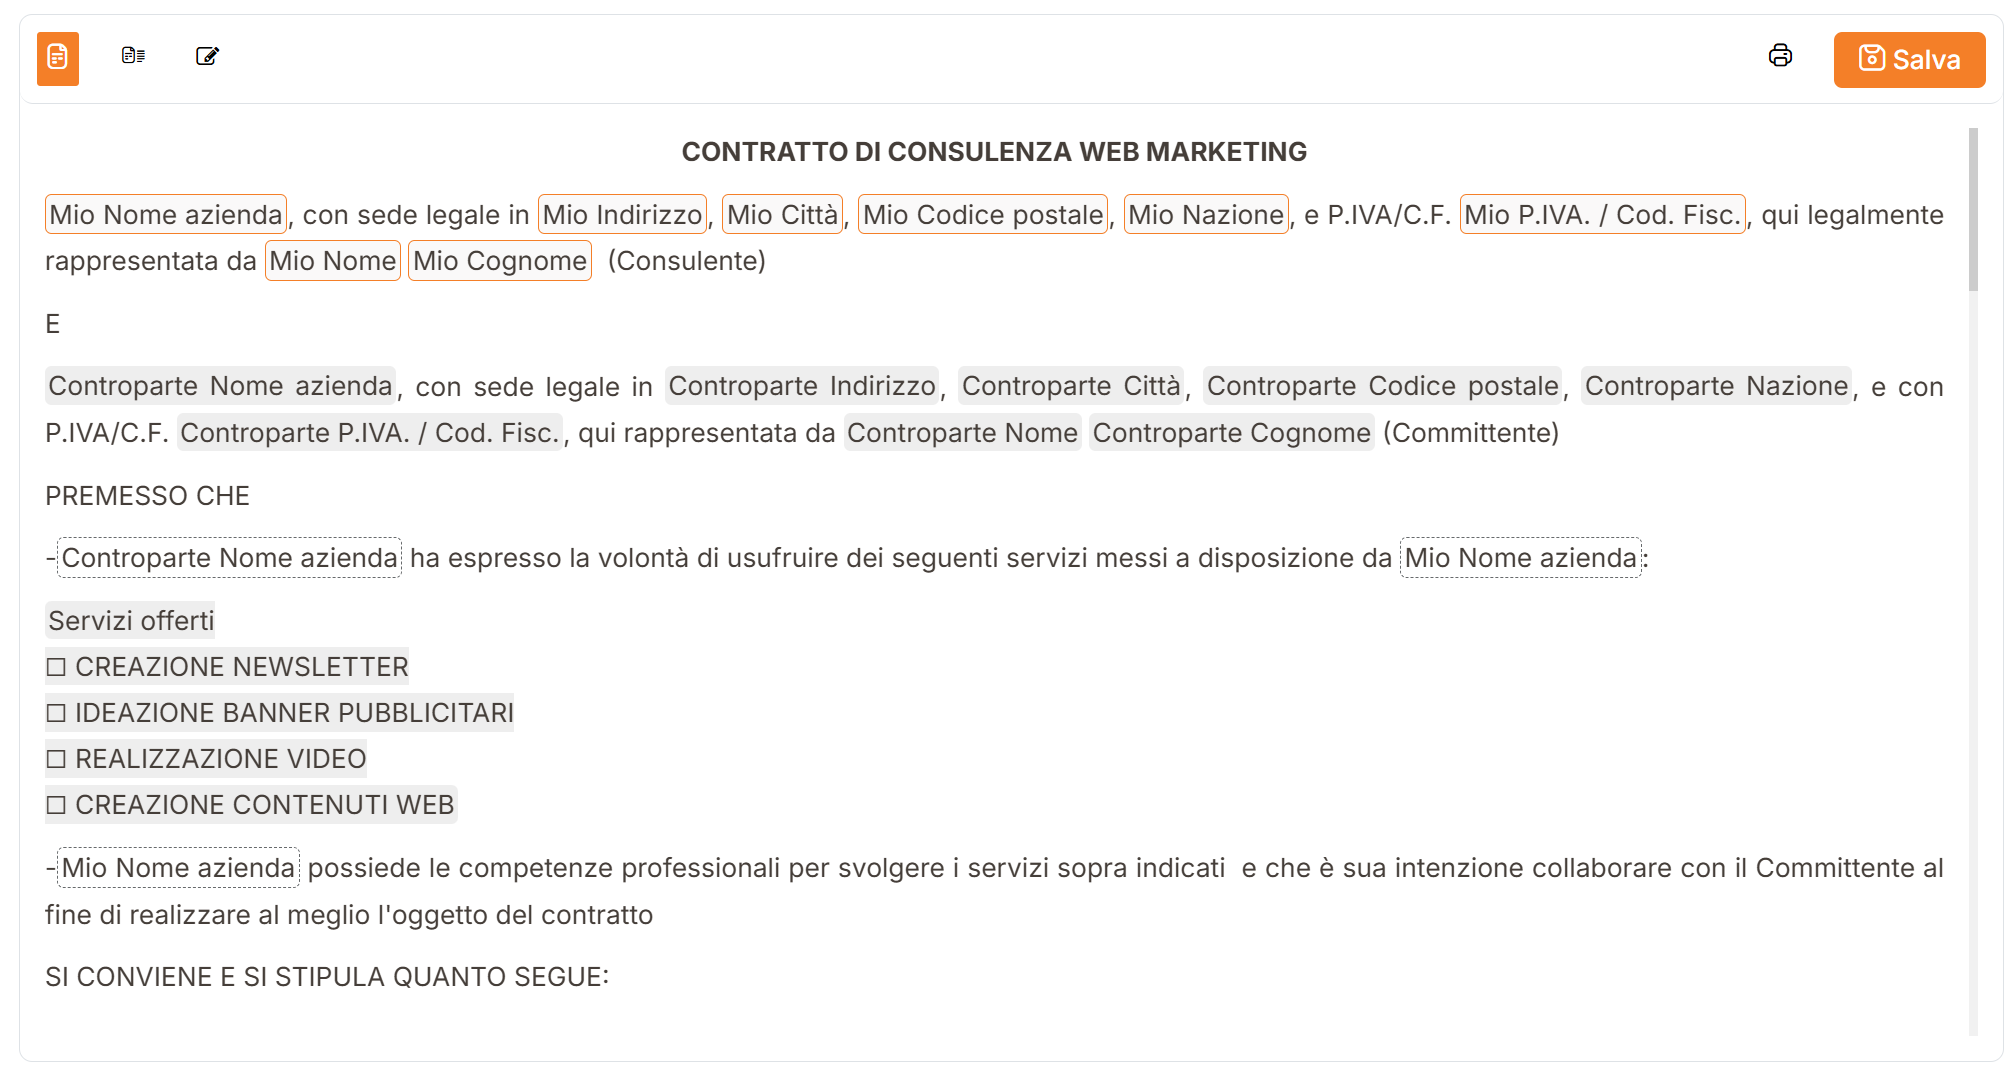Tick the REALIZZAZIONE VIDEO checkbox
Viewport: 2013px width, 1077px height.
click(x=56, y=759)
